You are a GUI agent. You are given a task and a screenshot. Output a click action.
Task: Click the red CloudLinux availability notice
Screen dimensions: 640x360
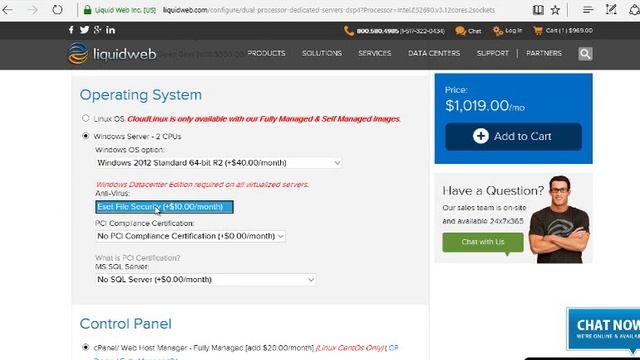pos(264,119)
